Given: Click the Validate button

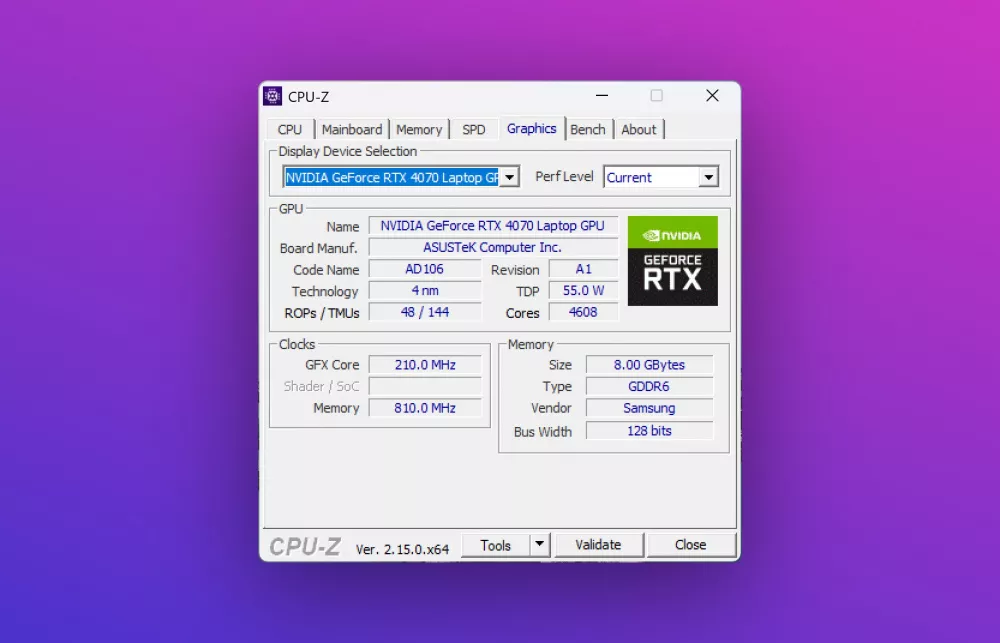Looking at the screenshot, I should pos(598,545).
